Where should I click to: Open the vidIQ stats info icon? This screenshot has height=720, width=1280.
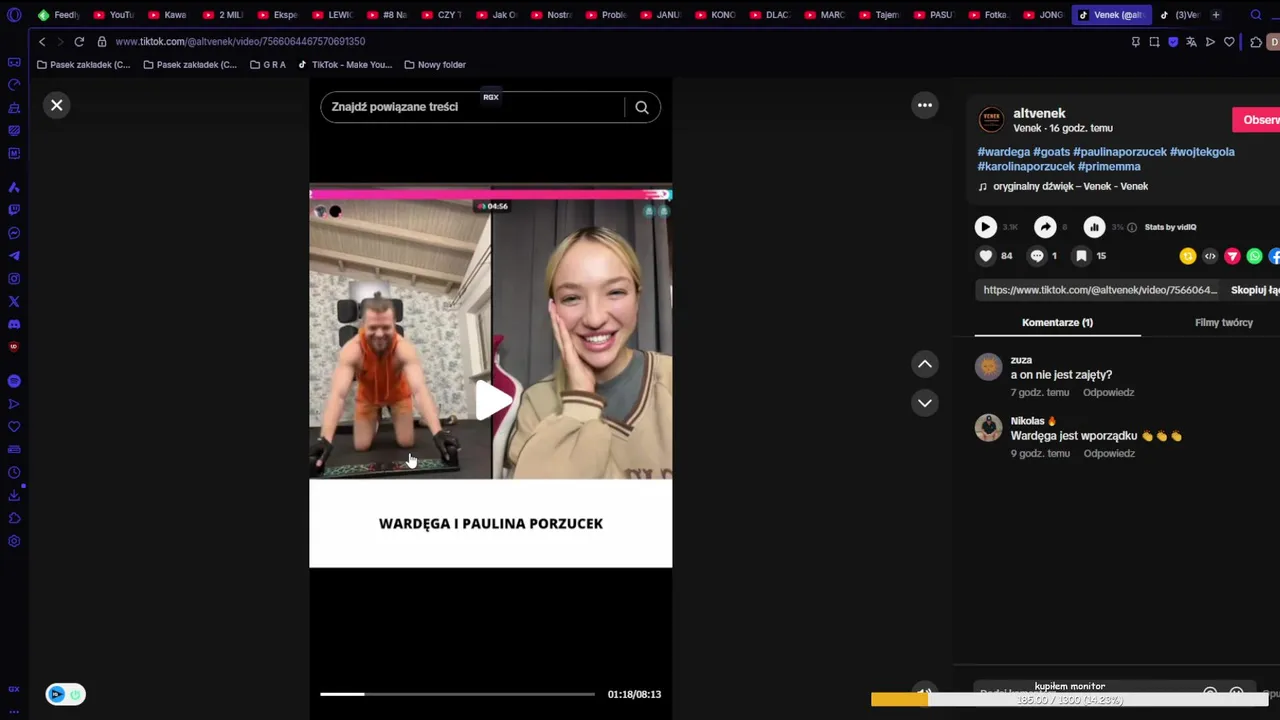click(x=1132, y=227)
